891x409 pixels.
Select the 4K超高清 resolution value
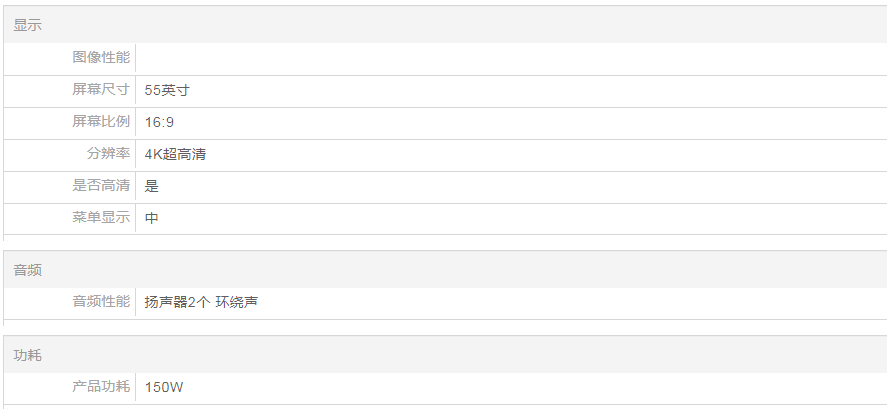click(175, 154)
